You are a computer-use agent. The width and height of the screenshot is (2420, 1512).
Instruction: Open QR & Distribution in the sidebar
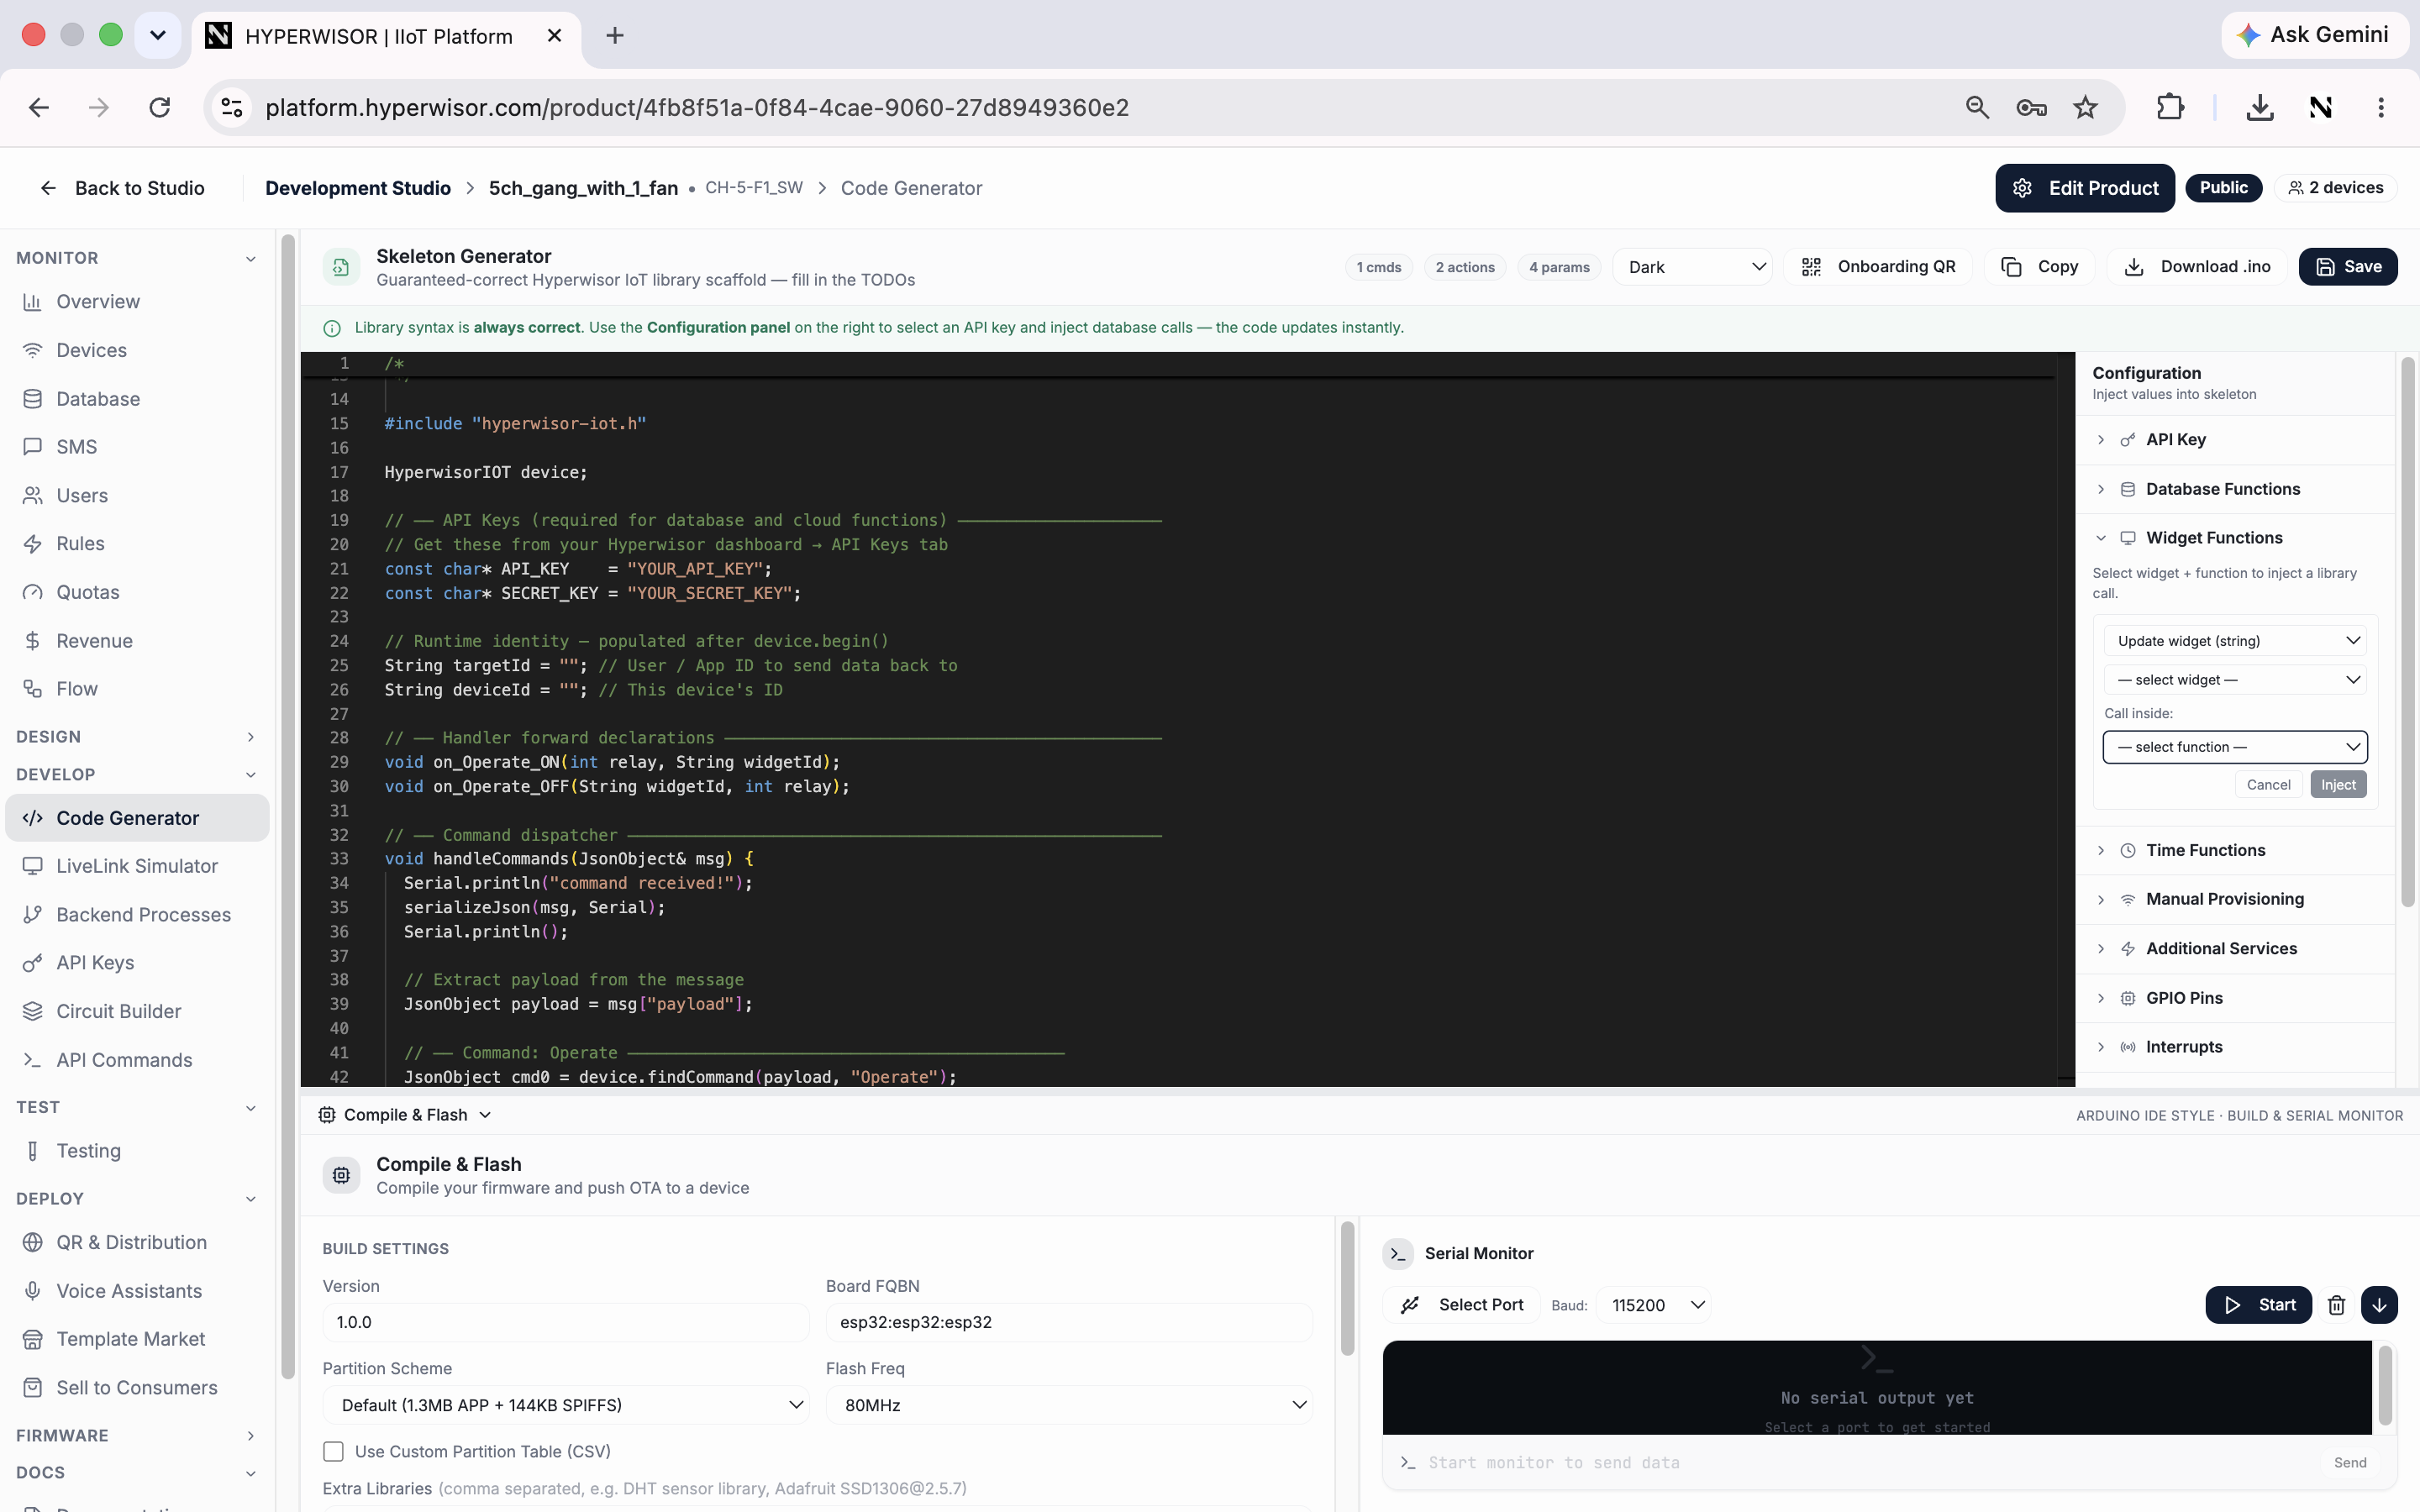coord(136,1242)
